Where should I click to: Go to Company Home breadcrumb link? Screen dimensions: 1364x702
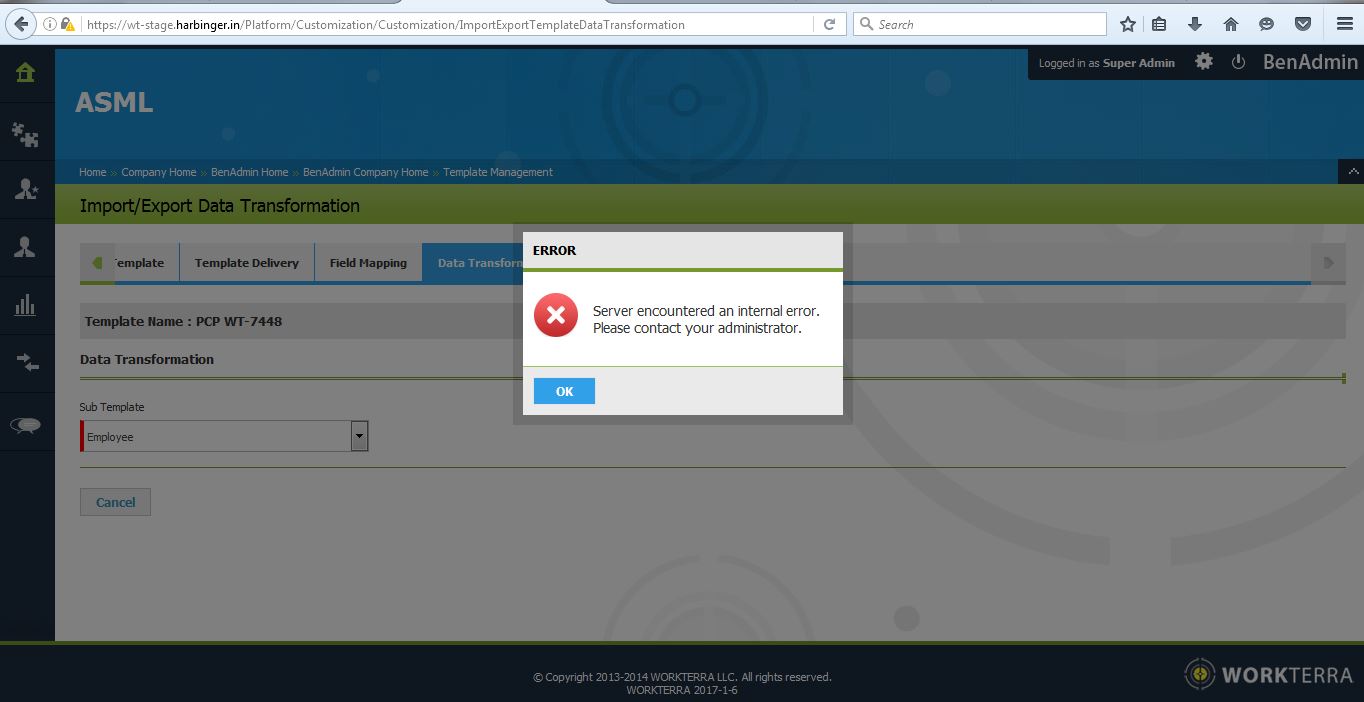coord(158,172)
